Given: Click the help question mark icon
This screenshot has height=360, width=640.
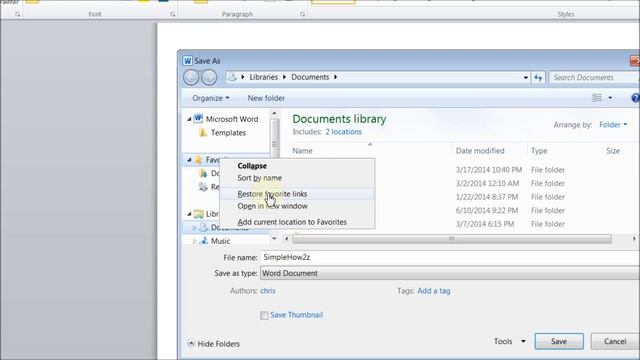Looking at the screenshot, I should [636, 98].
